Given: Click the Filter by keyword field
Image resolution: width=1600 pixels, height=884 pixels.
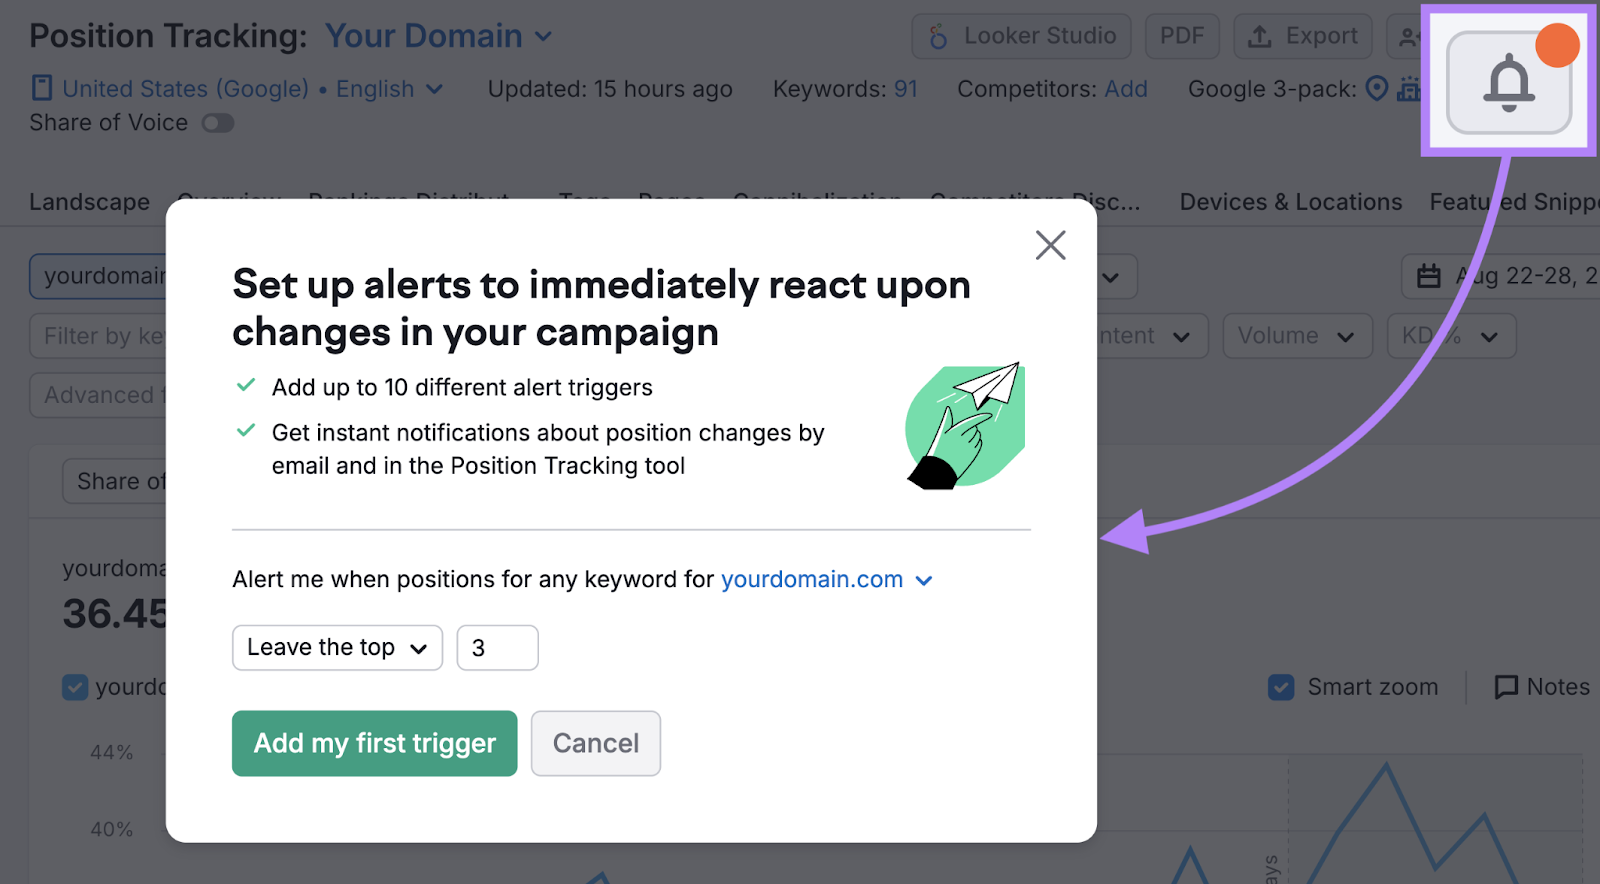Looking at the screenshot, I should coord(98,336).
